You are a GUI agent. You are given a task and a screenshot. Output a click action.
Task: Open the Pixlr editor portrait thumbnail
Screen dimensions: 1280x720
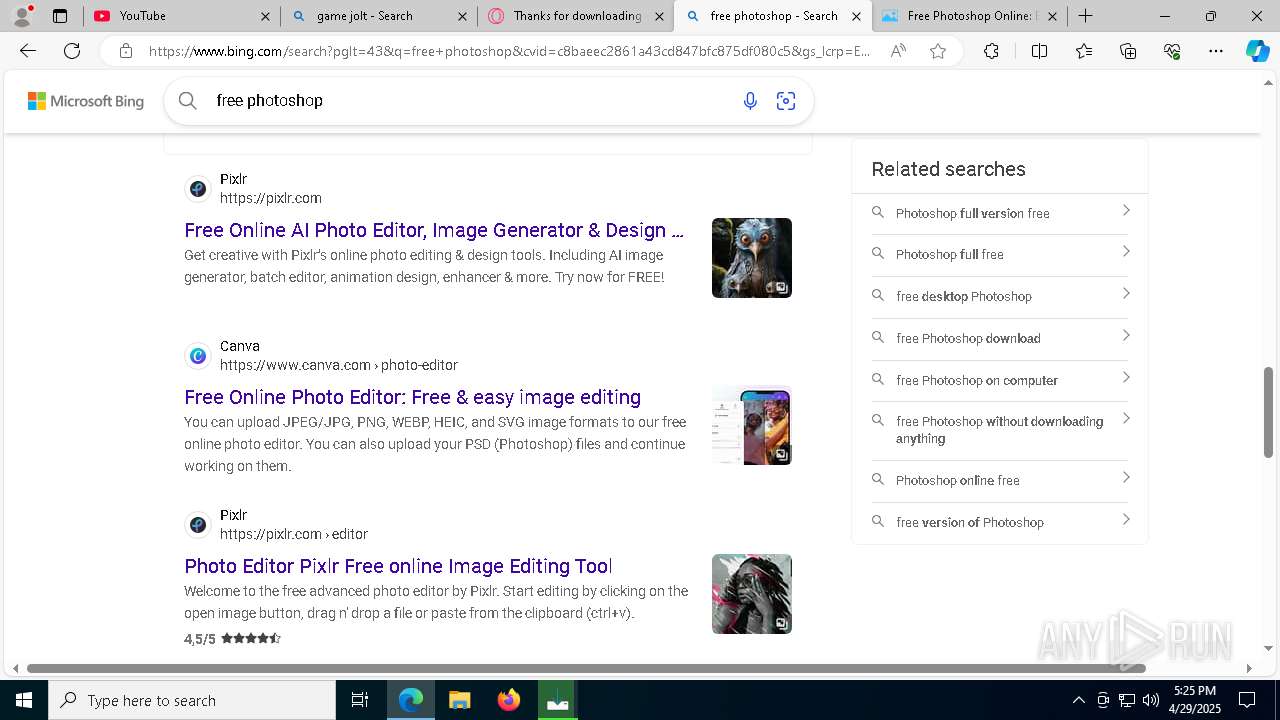tap(752, 594)
